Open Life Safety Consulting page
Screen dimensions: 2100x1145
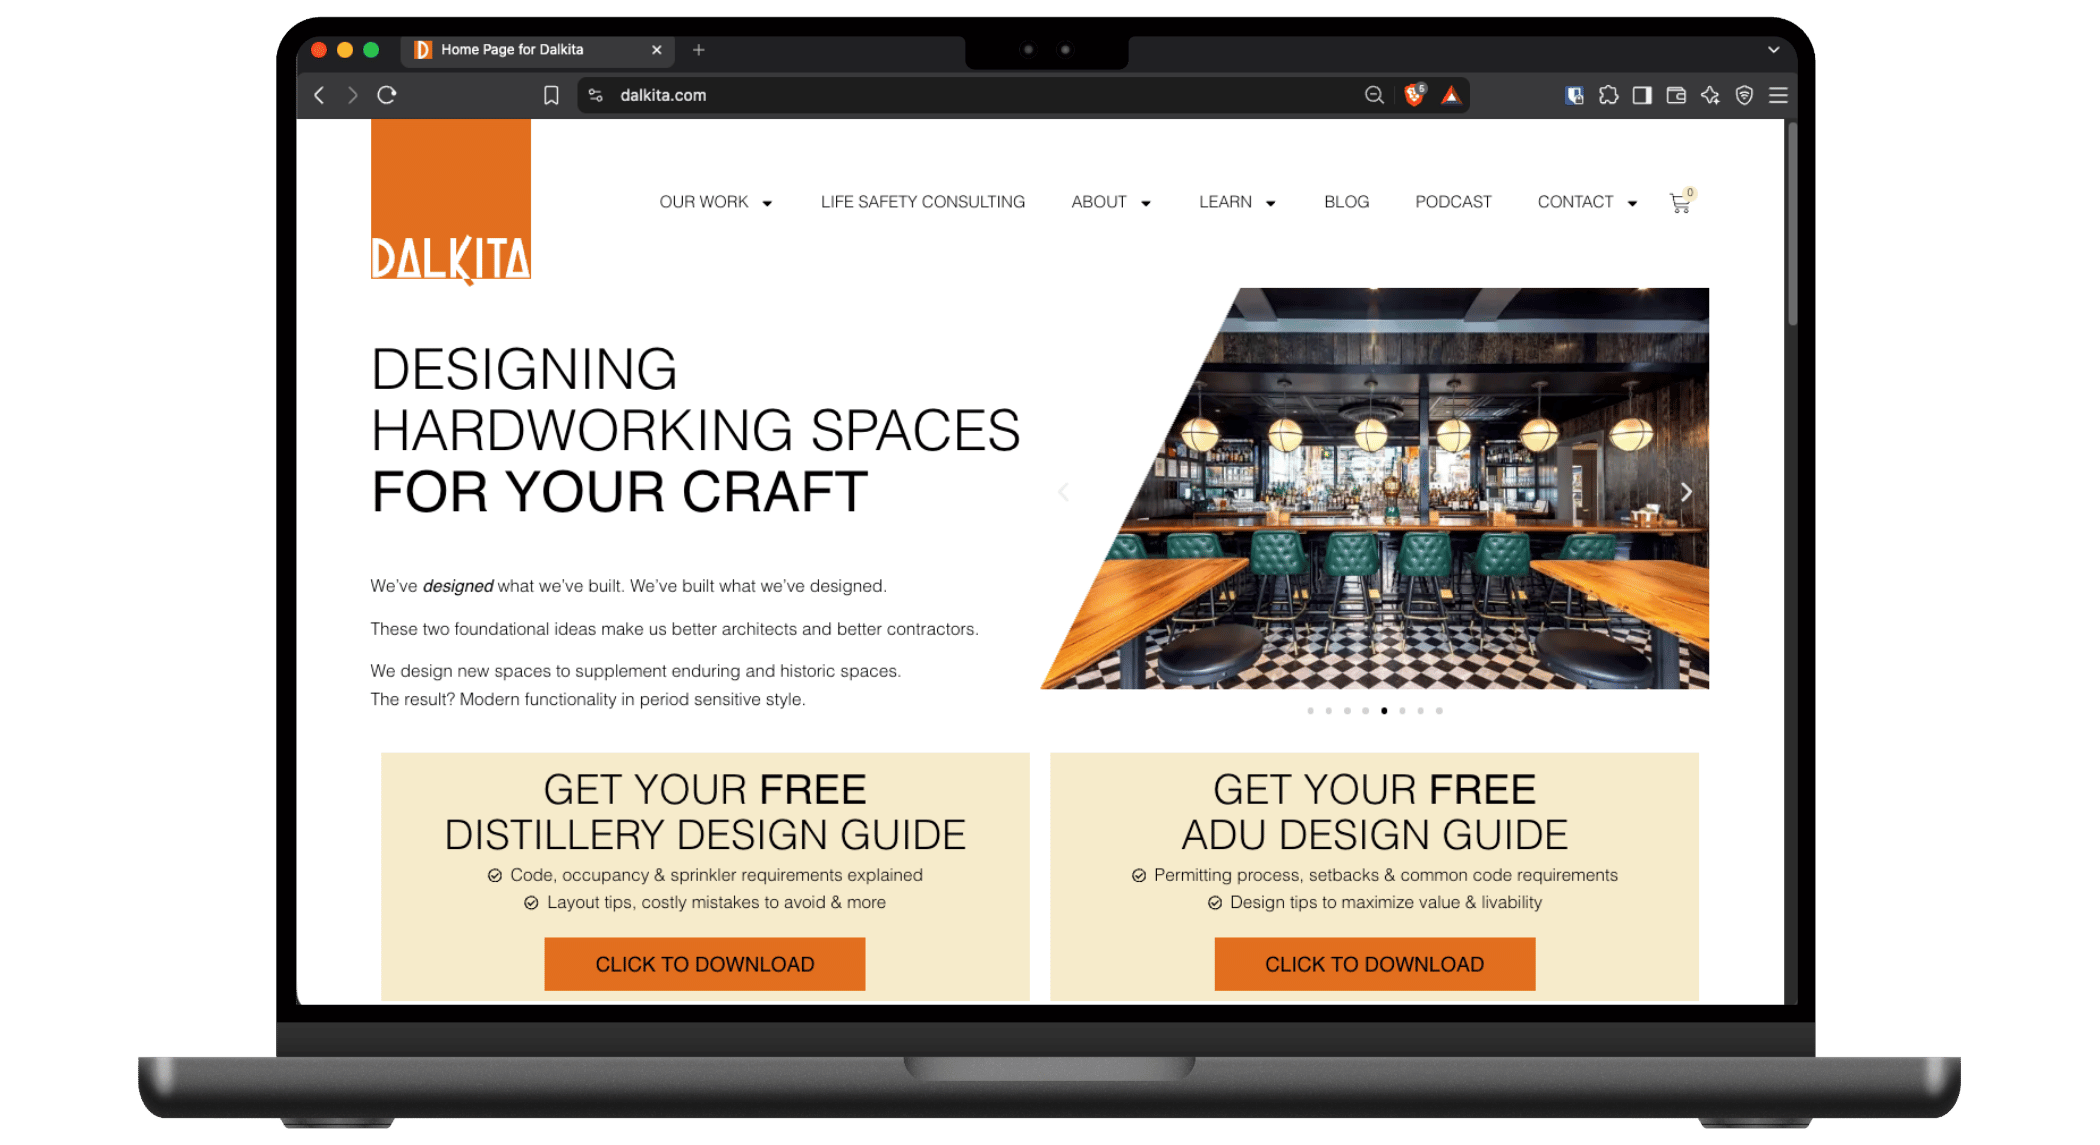coord(922,202)
